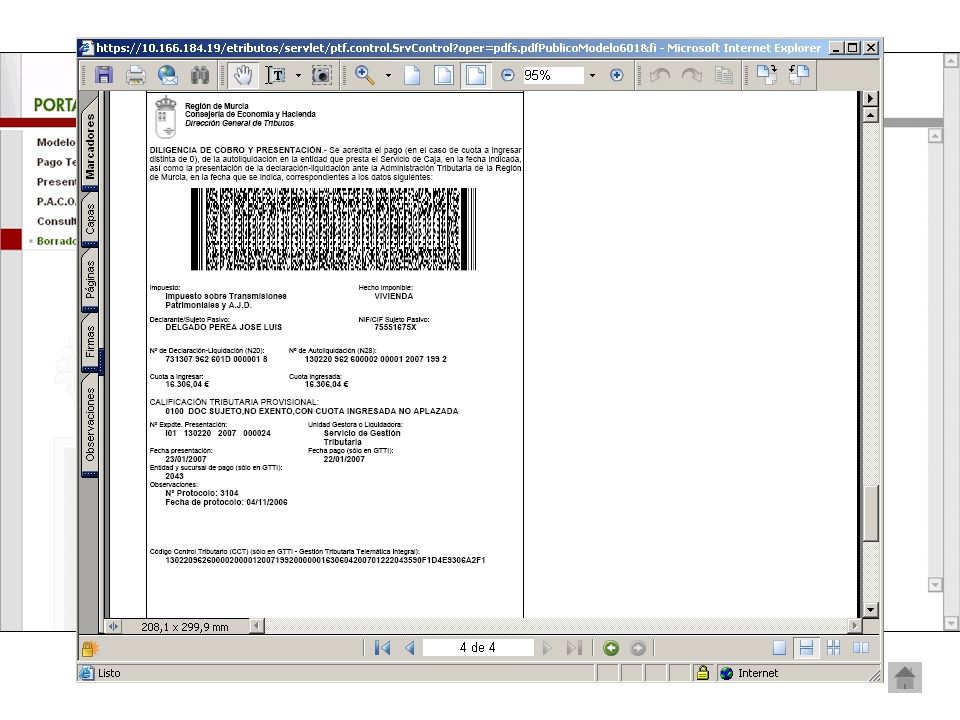Click the zoom percentage field showing 95%

552,75
